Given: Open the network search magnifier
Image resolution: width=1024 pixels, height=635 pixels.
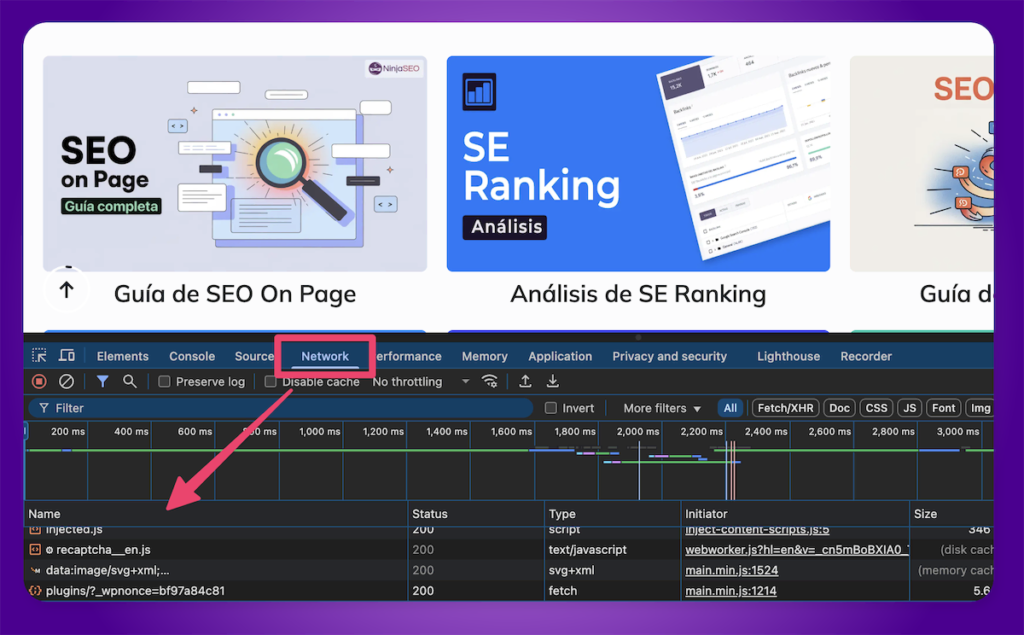Looking at the screenshot, I should coord(129,381).
